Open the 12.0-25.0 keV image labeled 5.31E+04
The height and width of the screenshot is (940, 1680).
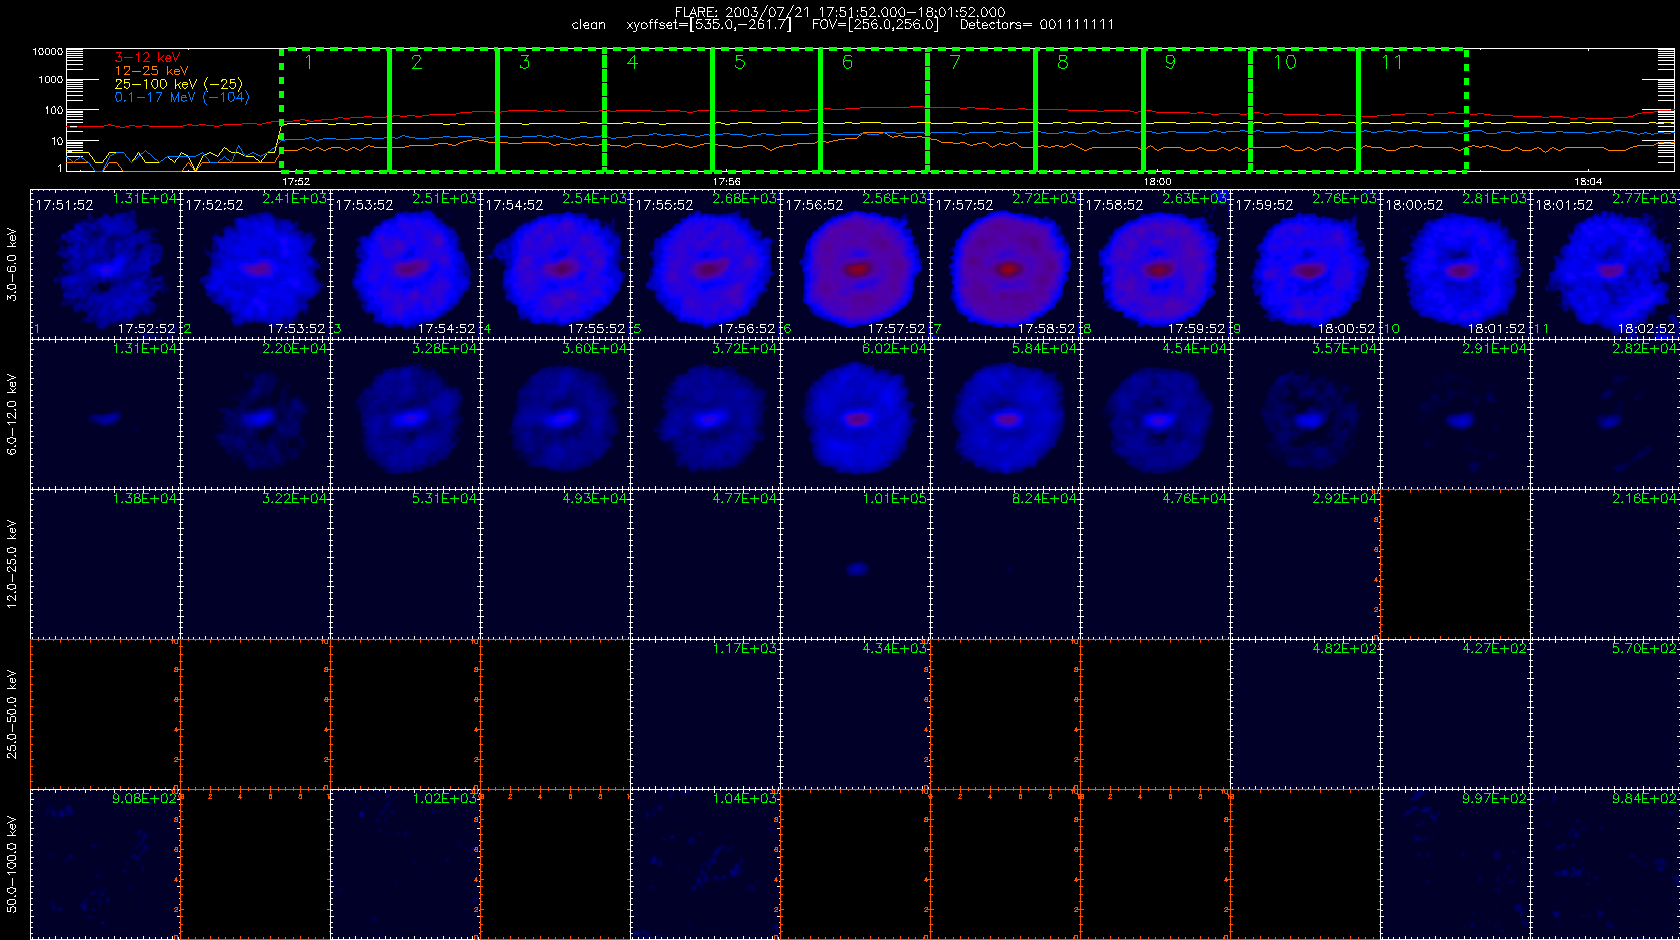pyautogui.click(x=405, y=564)
